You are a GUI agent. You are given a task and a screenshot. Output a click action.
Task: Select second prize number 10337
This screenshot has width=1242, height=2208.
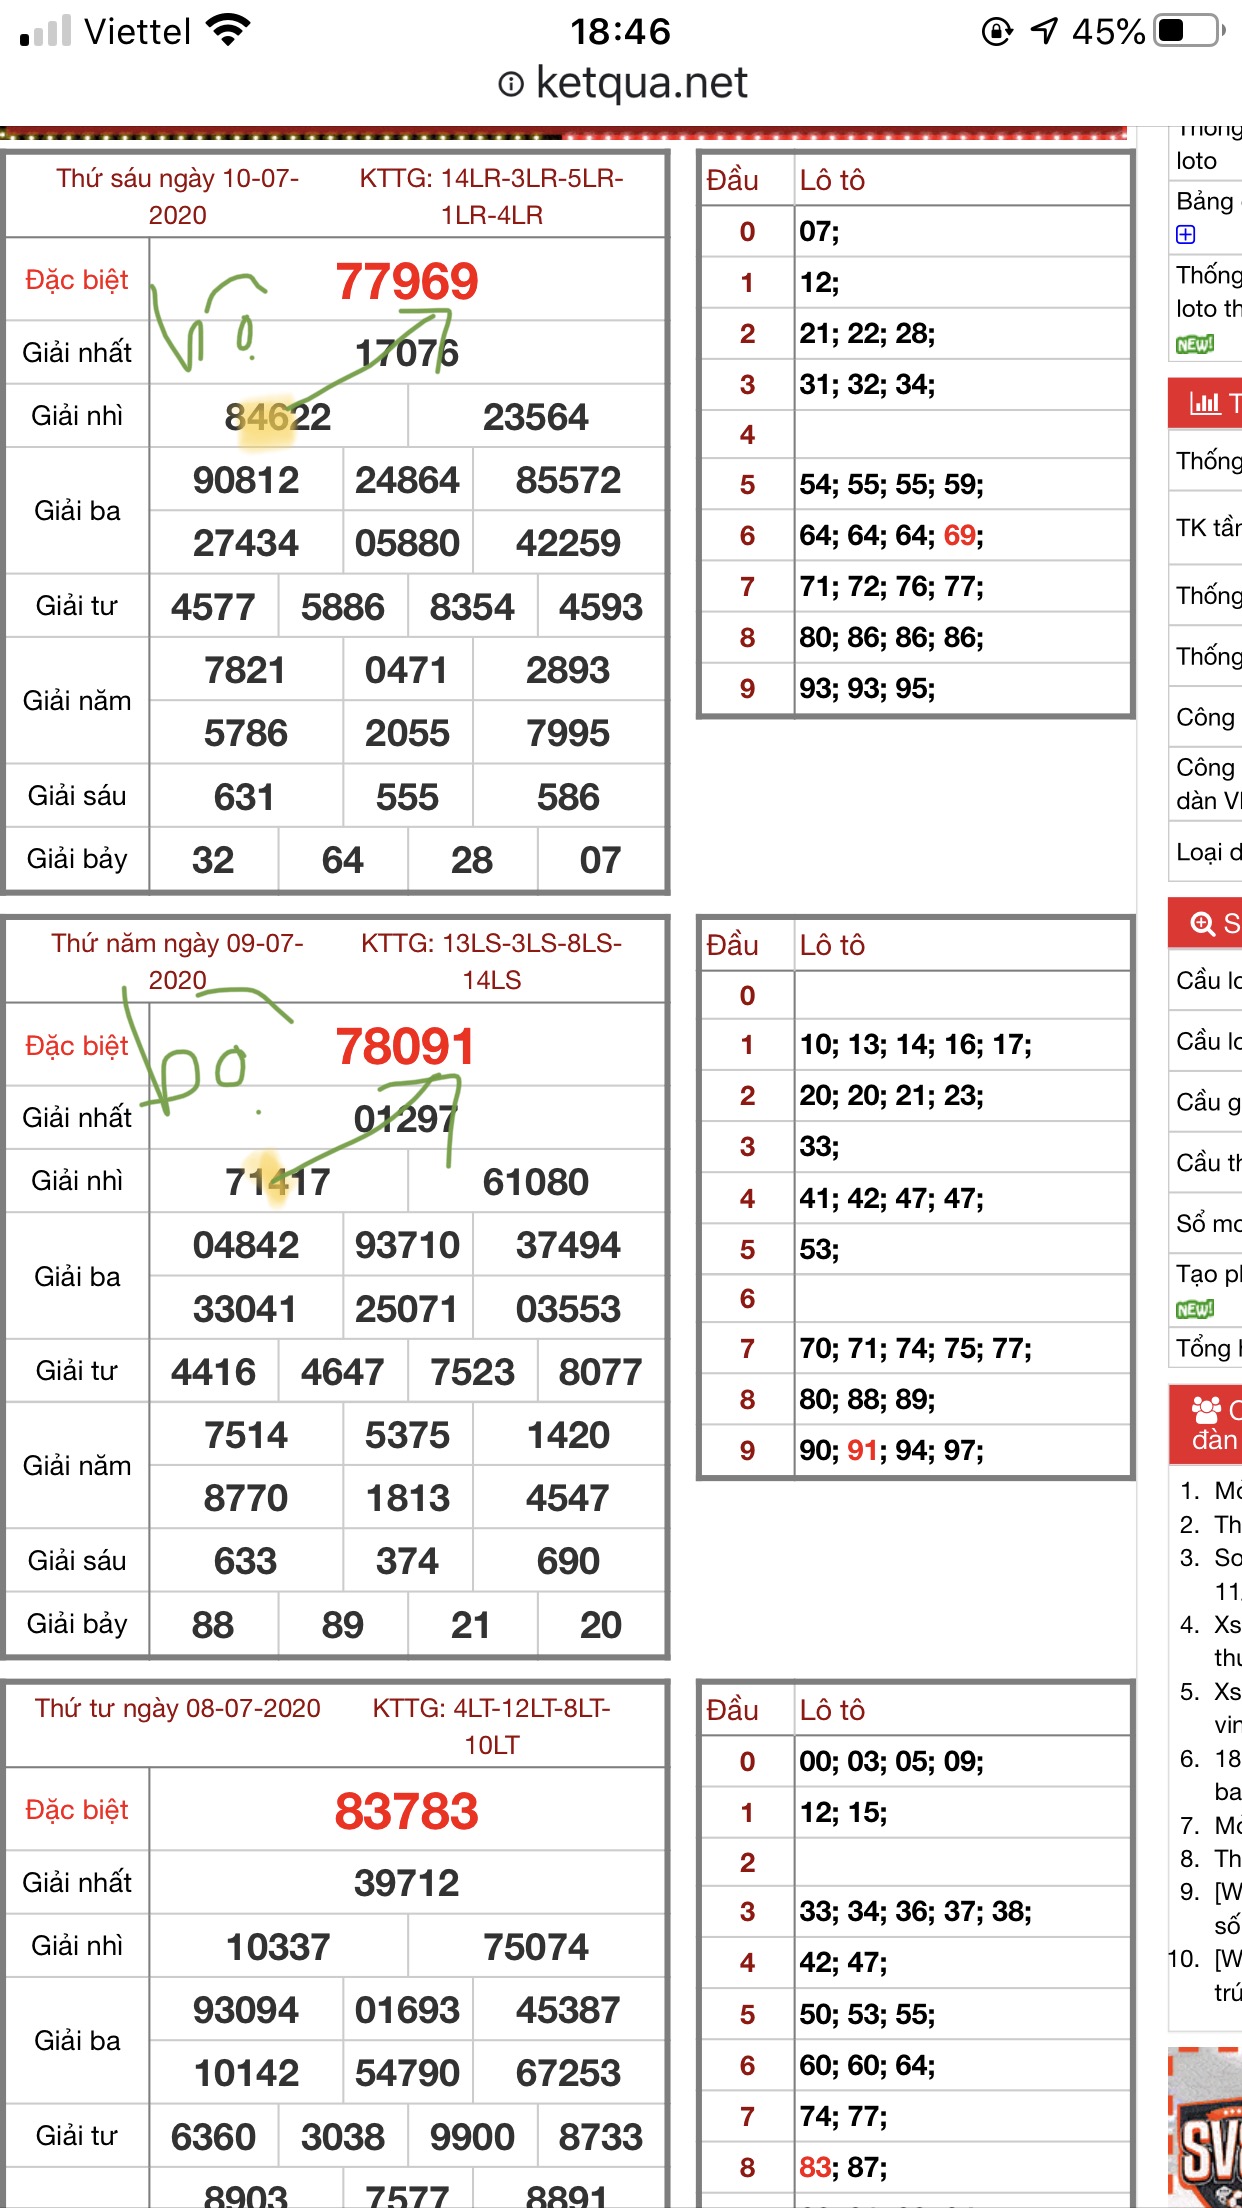278,1947
